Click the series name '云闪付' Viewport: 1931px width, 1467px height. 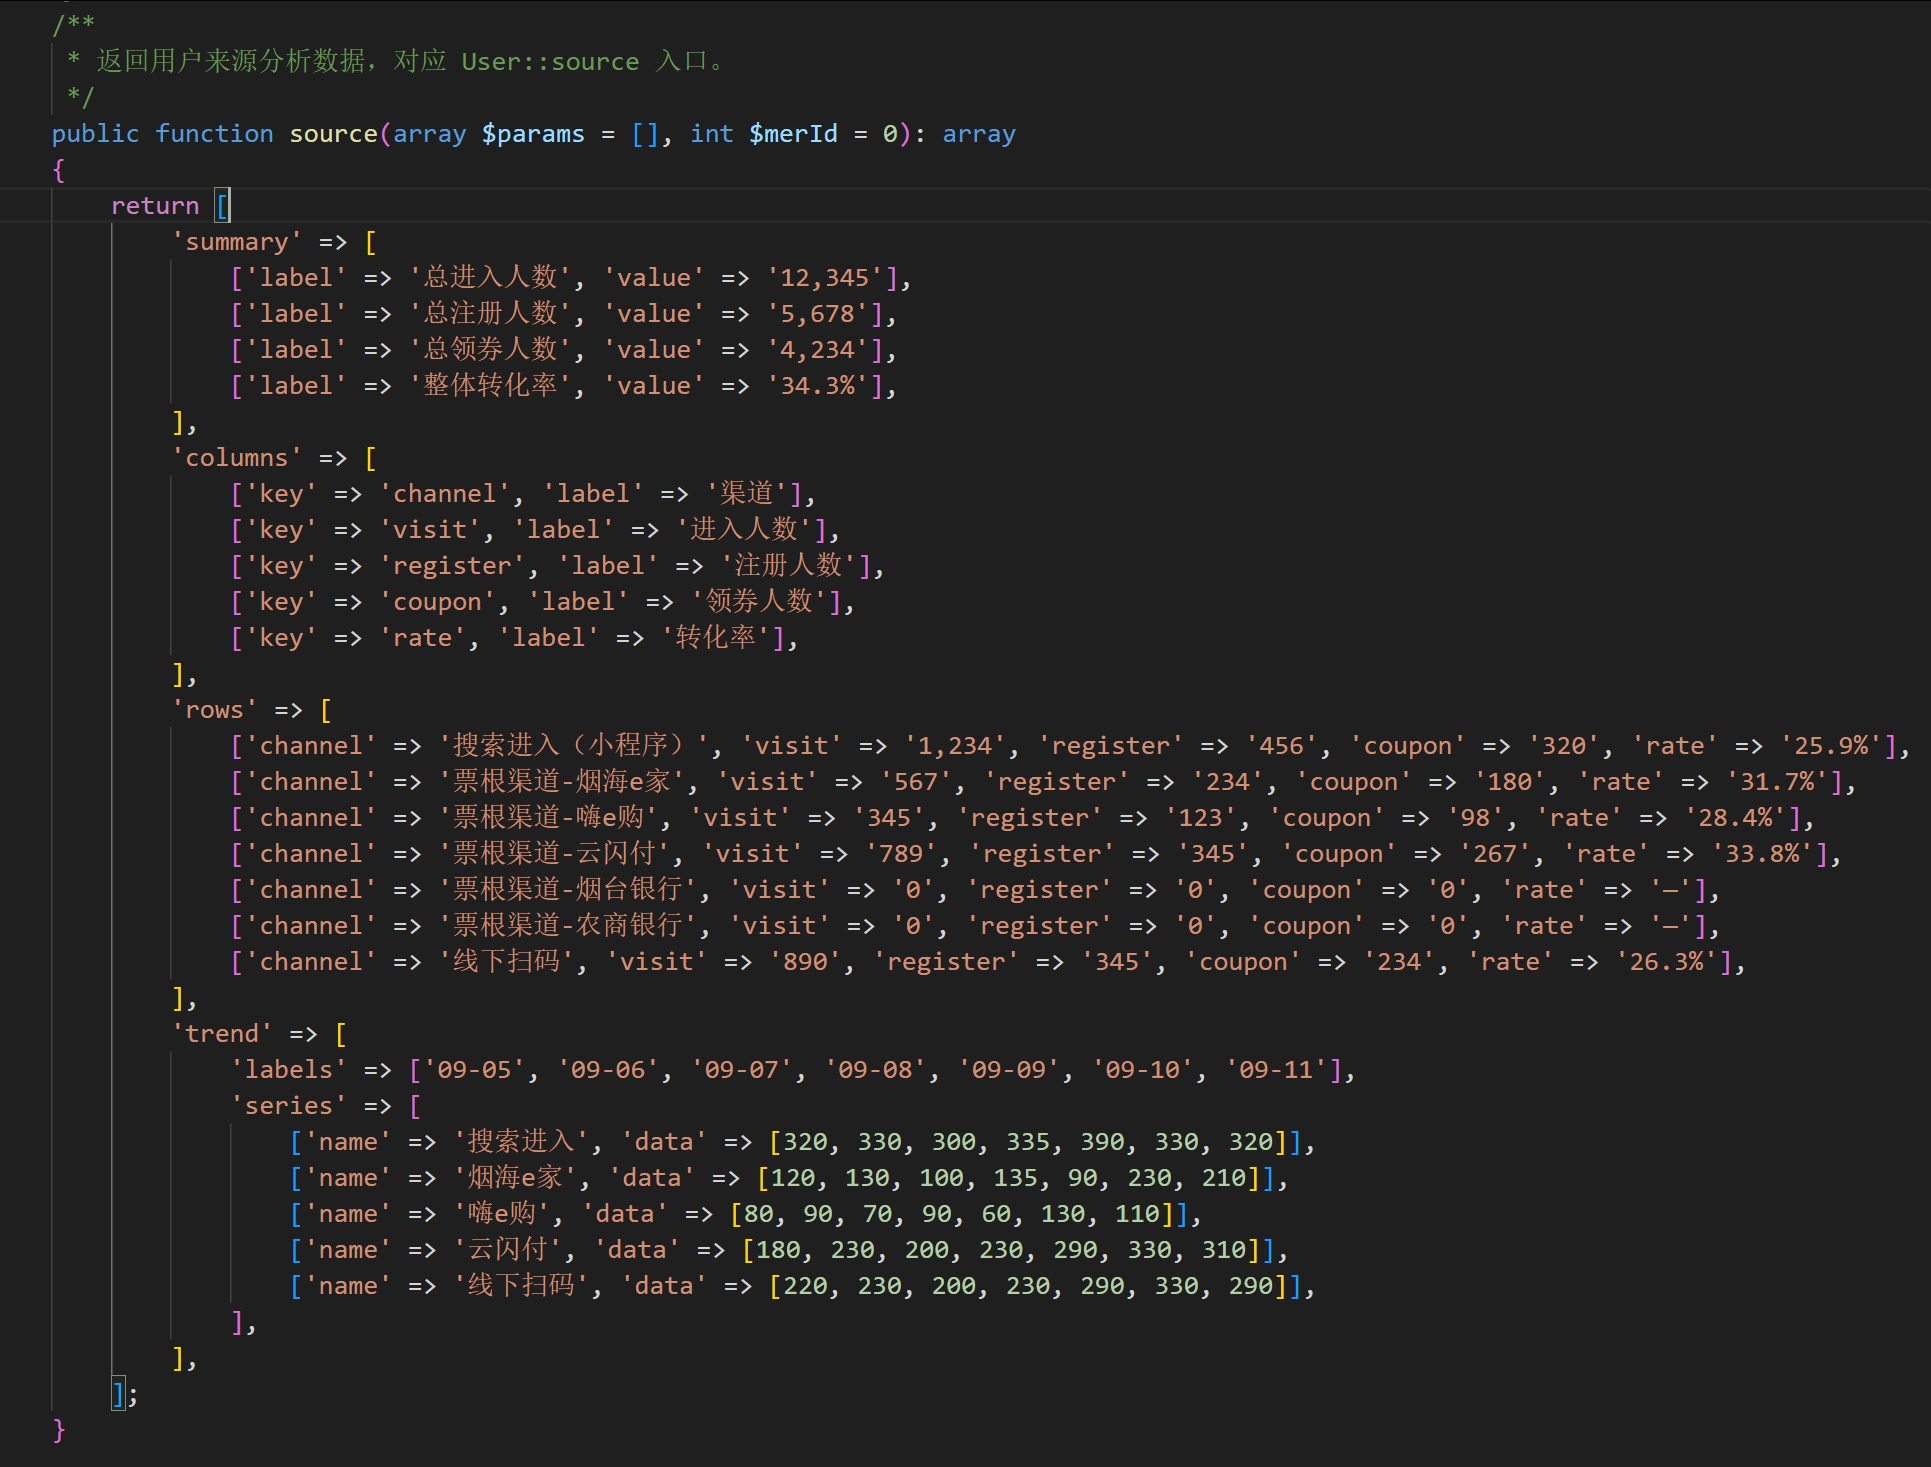click(x=508, y=1250)
